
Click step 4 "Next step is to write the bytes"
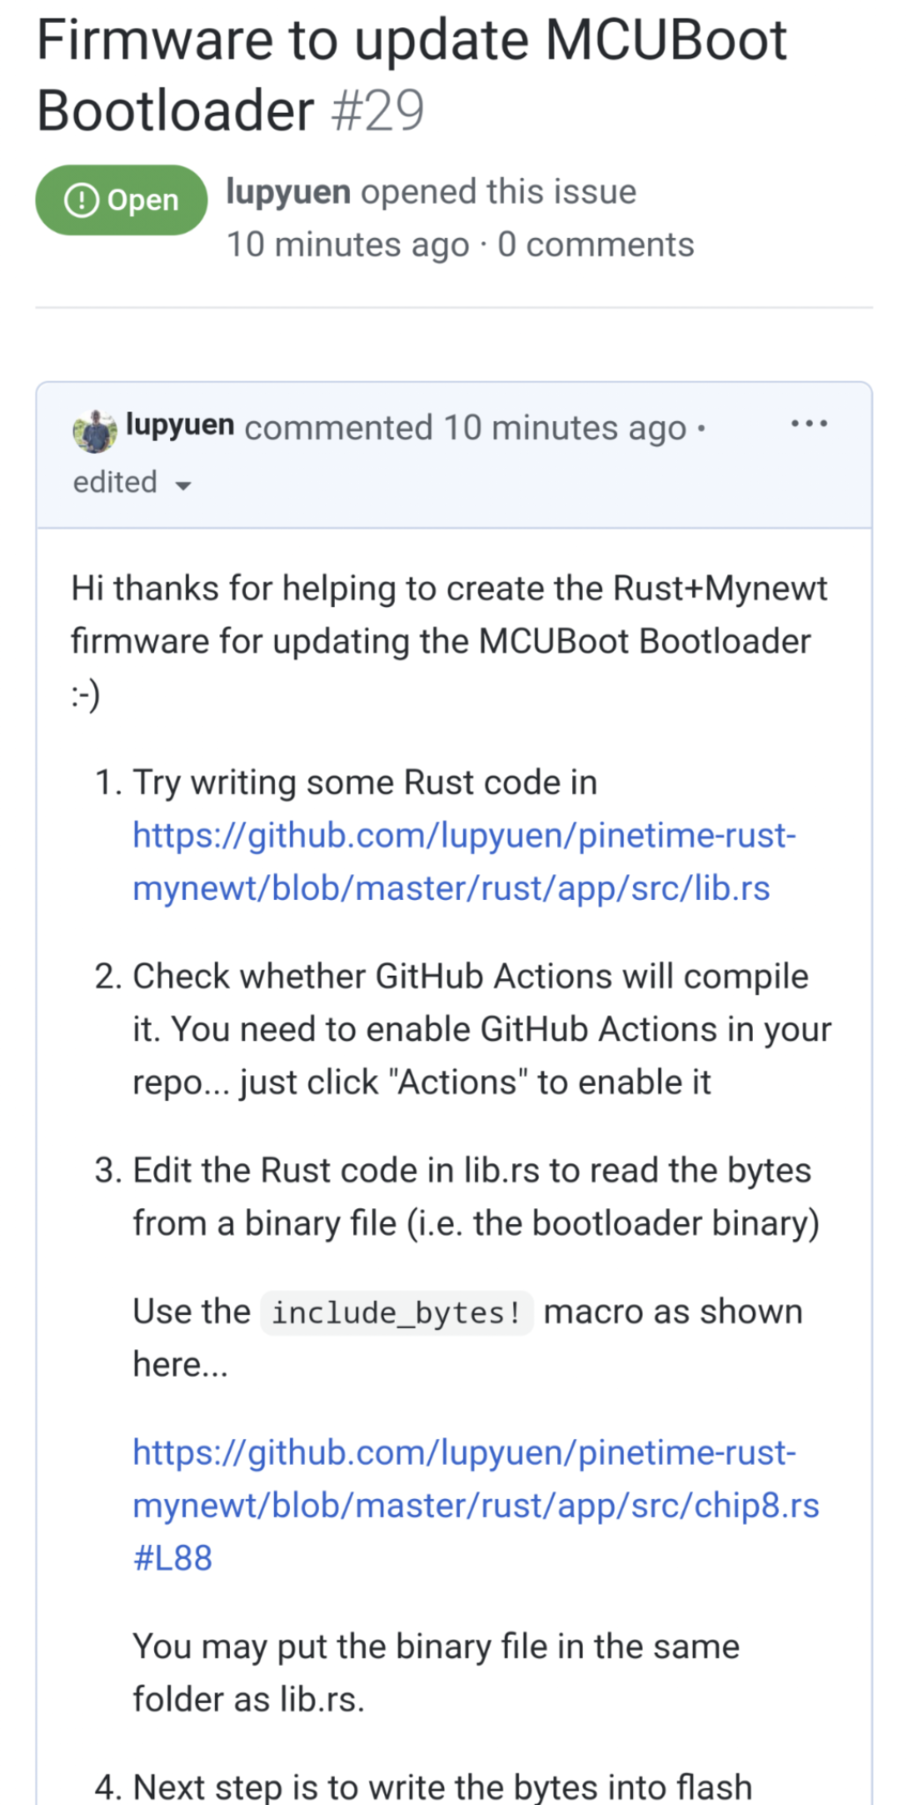[442, 1786]
